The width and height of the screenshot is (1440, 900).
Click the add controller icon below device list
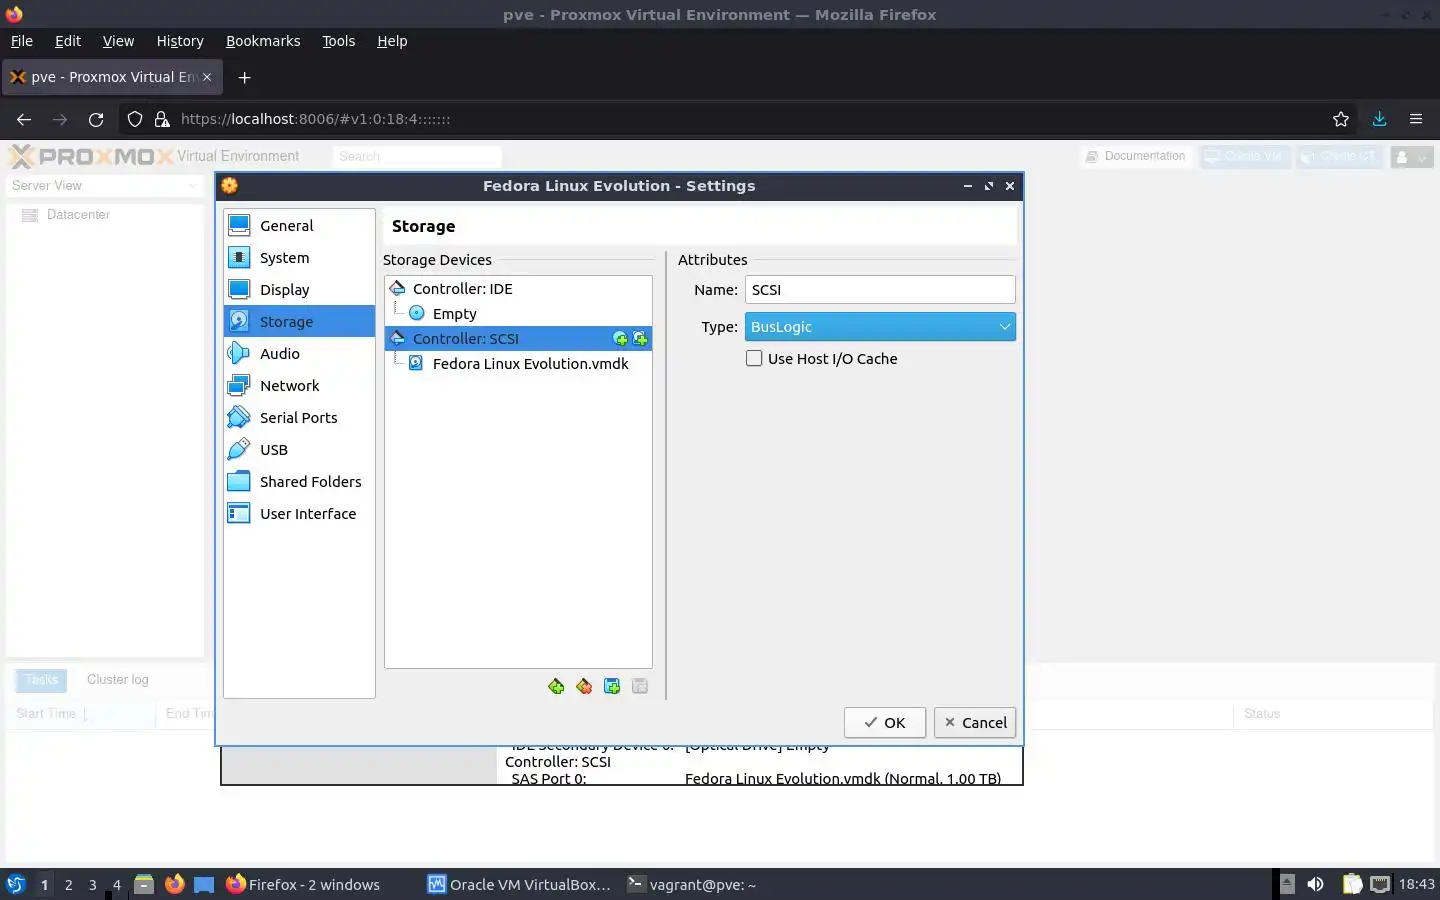click(x=556, y=686)
